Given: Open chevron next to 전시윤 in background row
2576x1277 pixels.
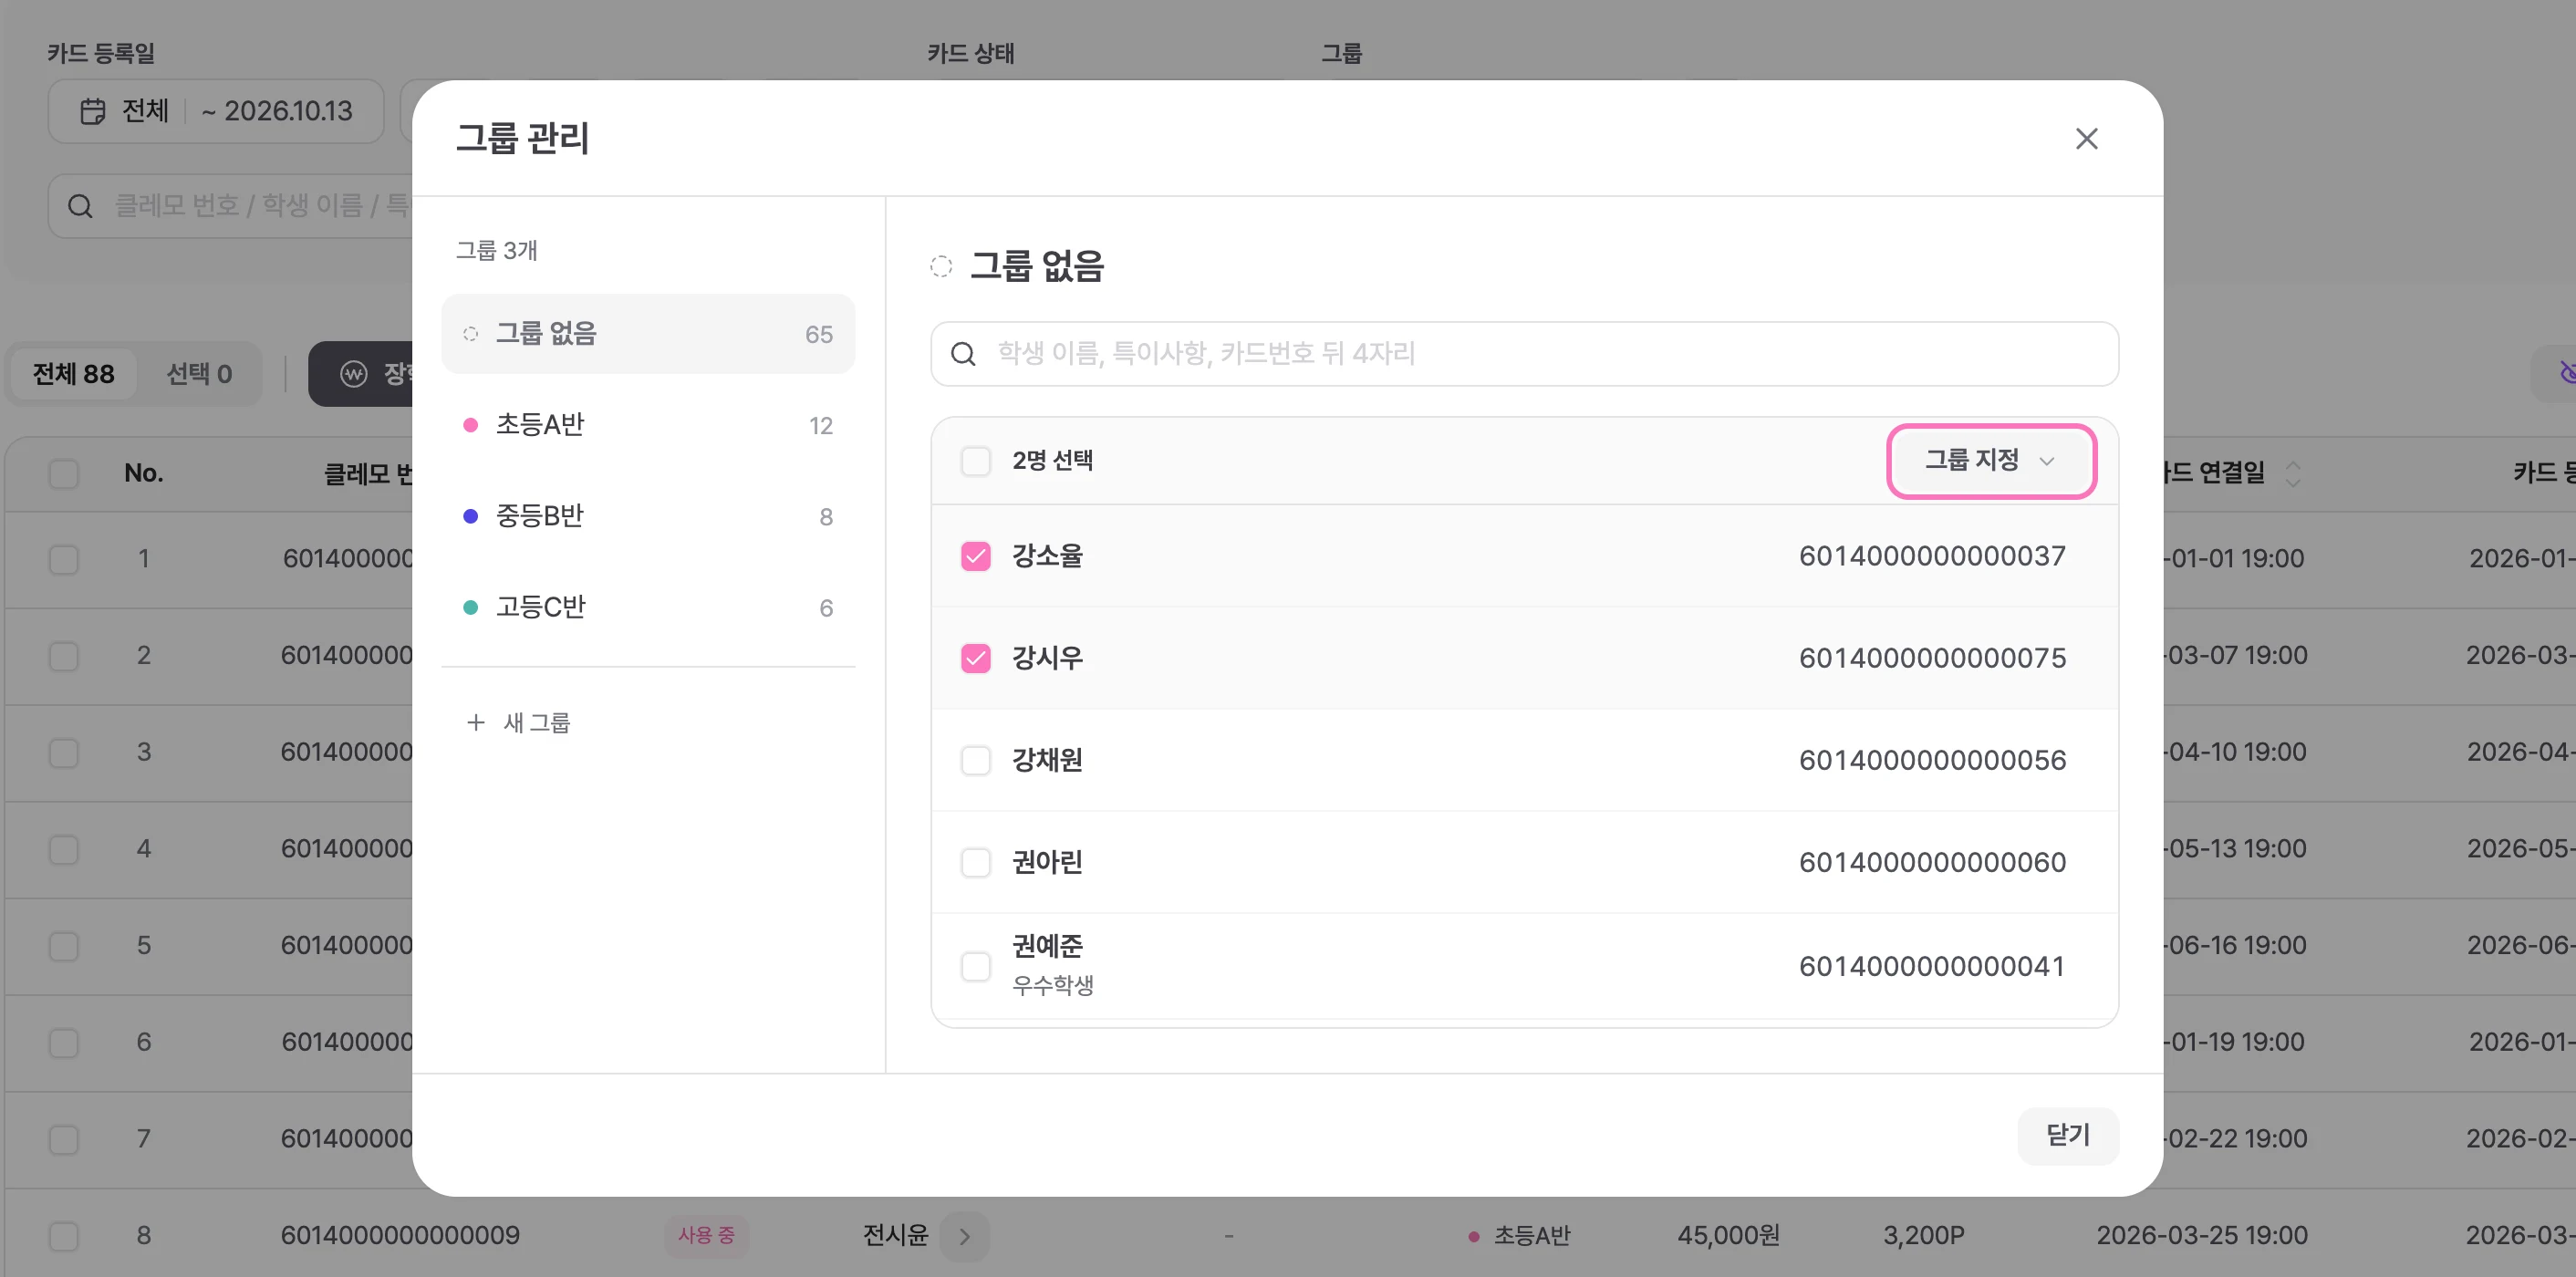Looking at the screenshot, I should [x=964, y=1235].
